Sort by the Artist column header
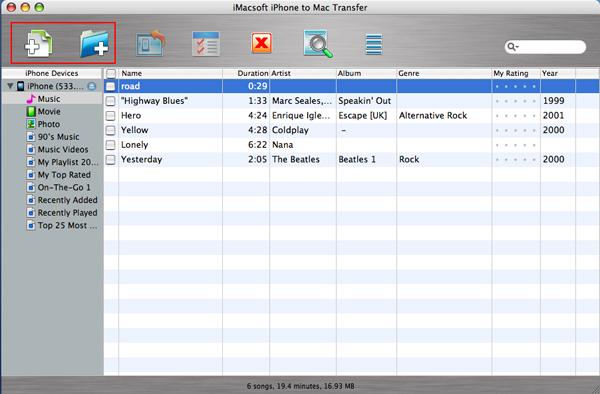Viewport: 600px width, 394px height. (x=303, y=73)
